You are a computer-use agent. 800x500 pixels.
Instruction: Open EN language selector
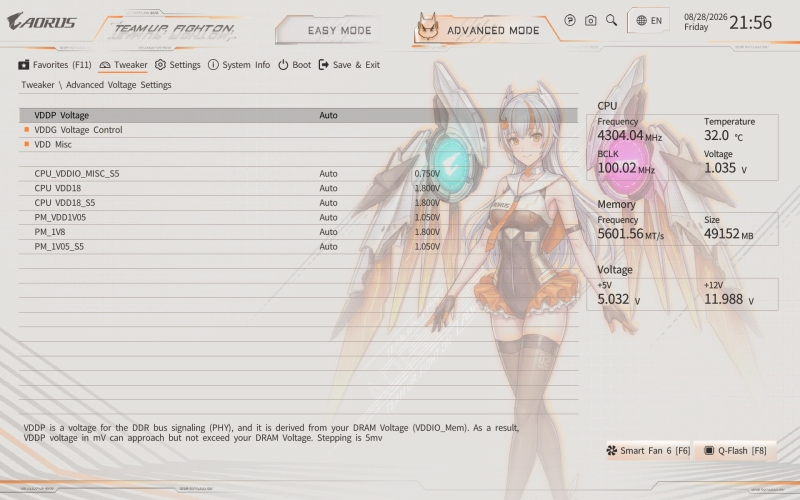click(648, 20)
